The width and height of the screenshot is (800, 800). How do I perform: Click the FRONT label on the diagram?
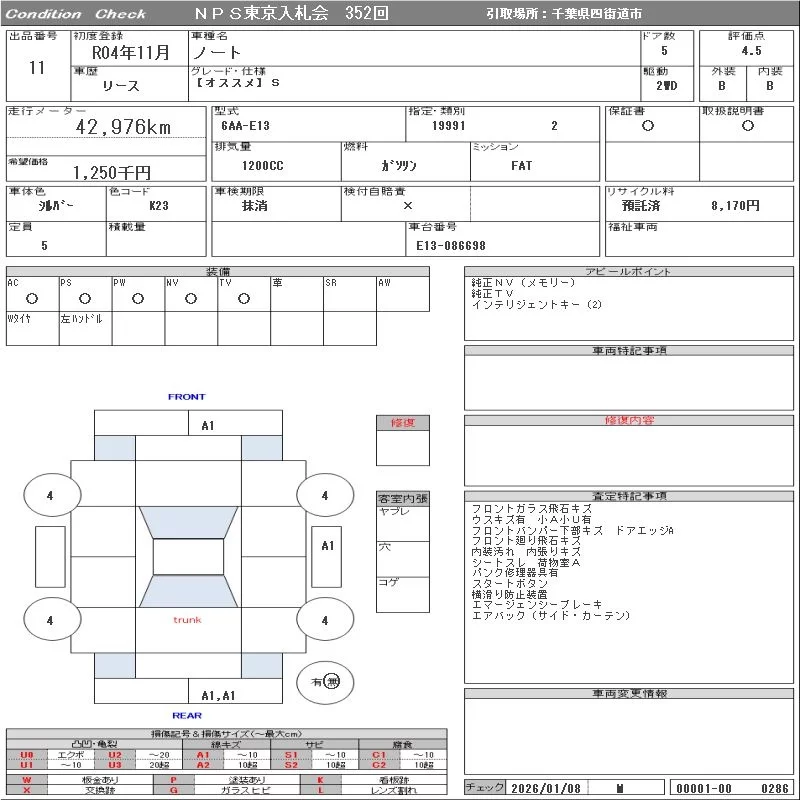[187, 397]
